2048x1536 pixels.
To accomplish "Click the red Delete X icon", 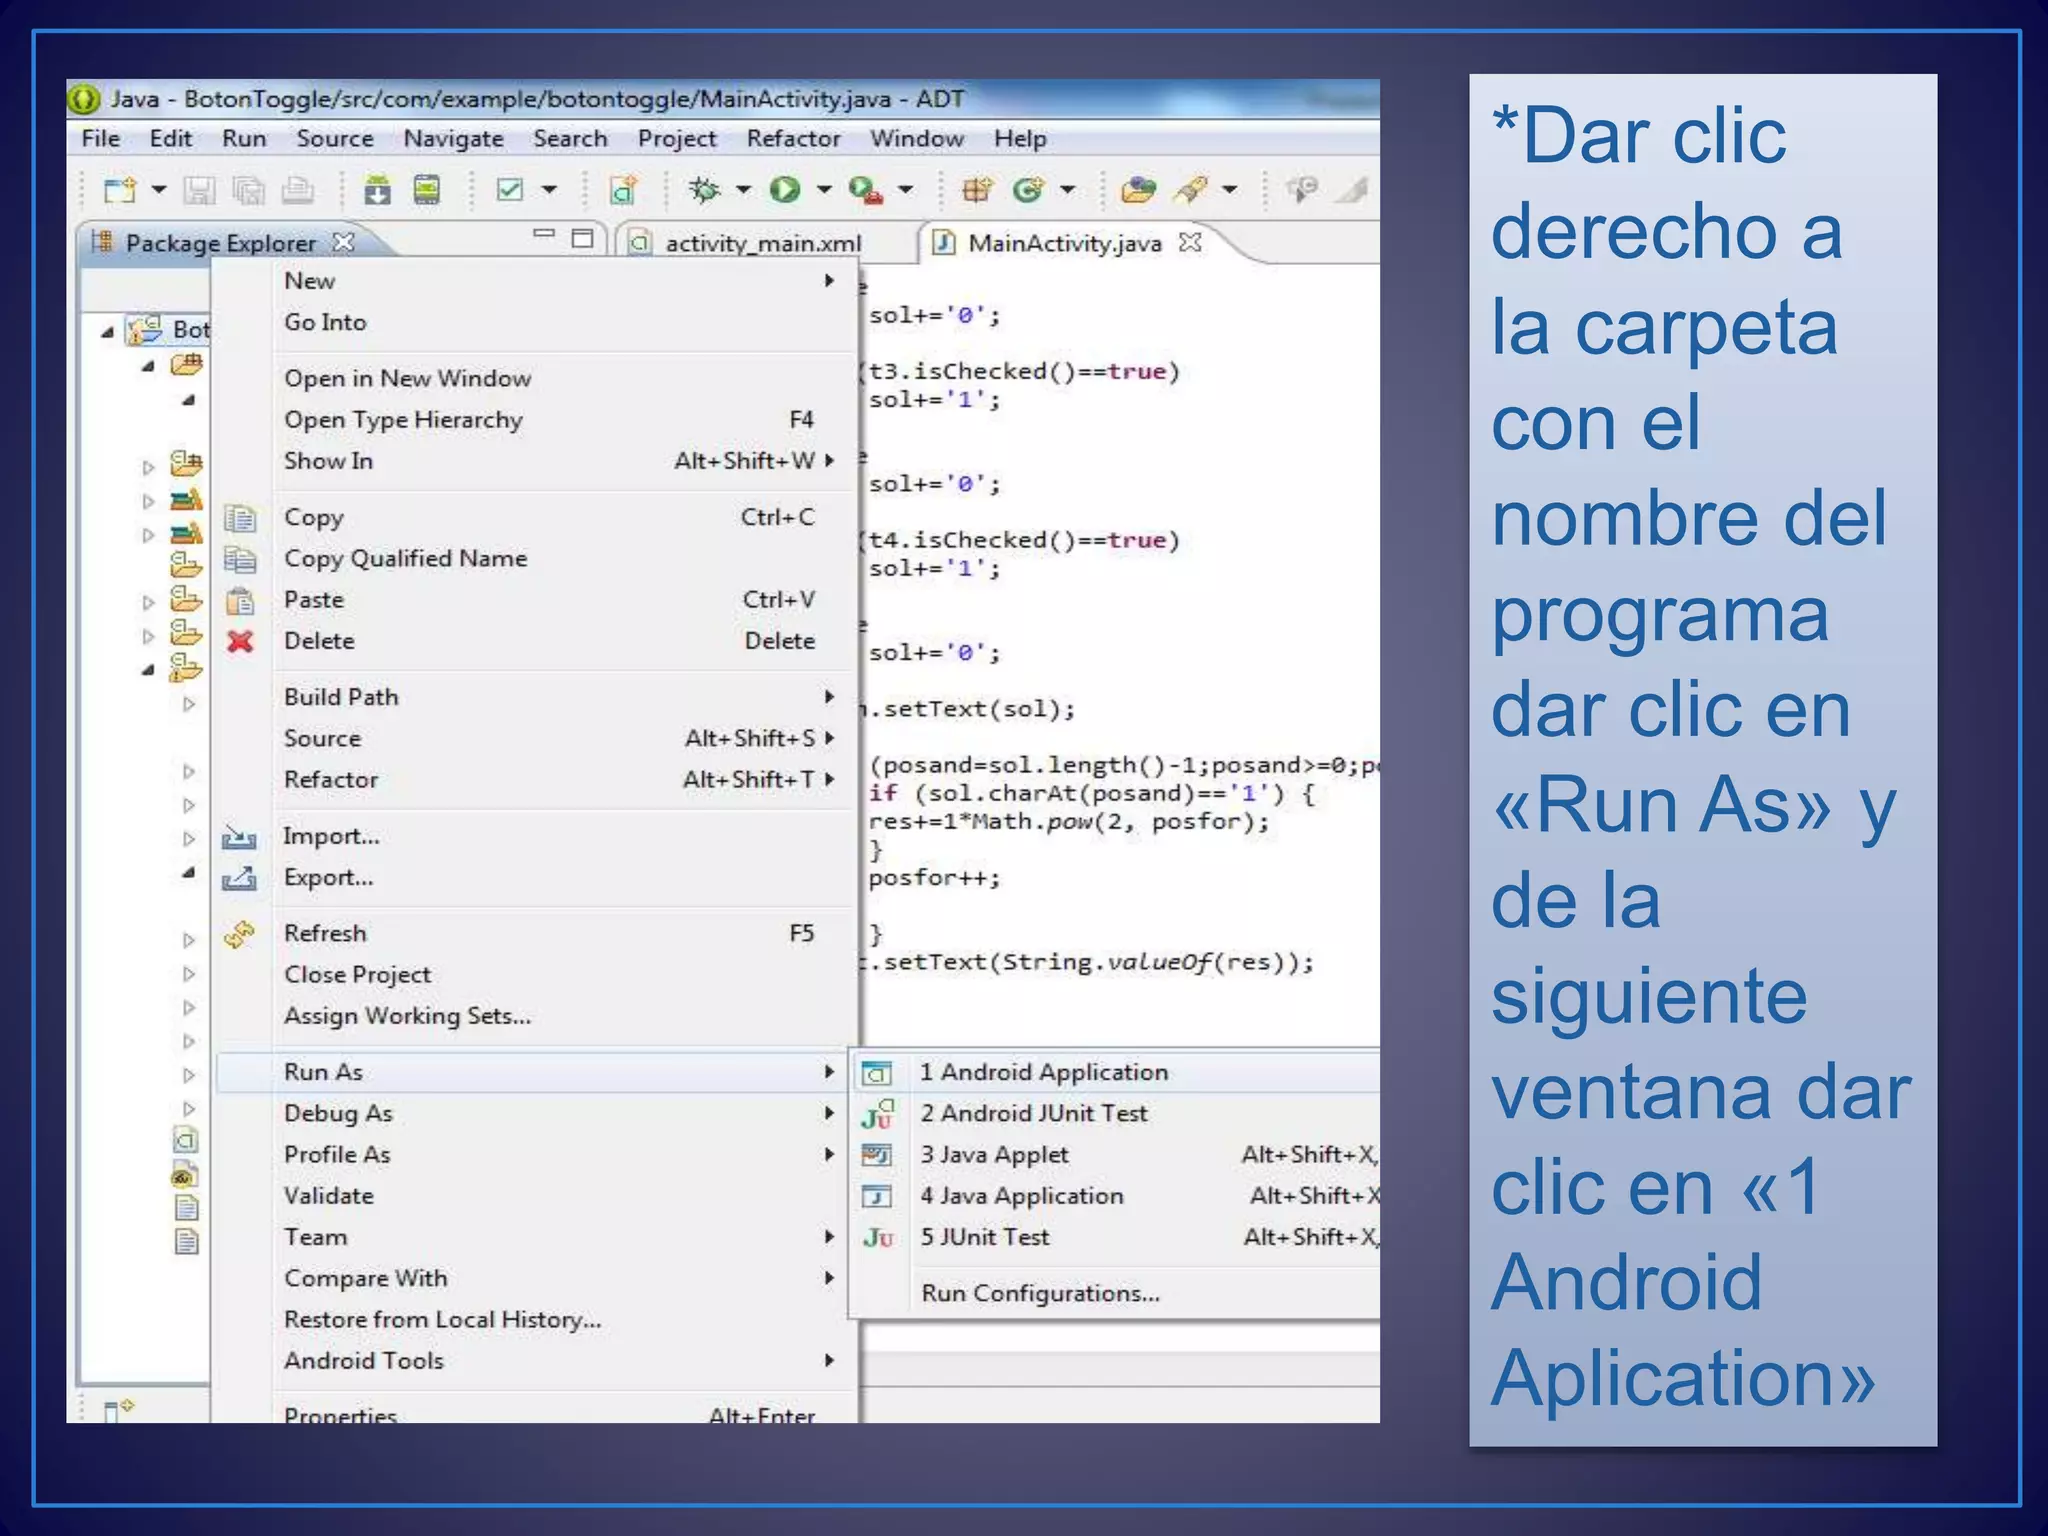I will coord(240,641).
